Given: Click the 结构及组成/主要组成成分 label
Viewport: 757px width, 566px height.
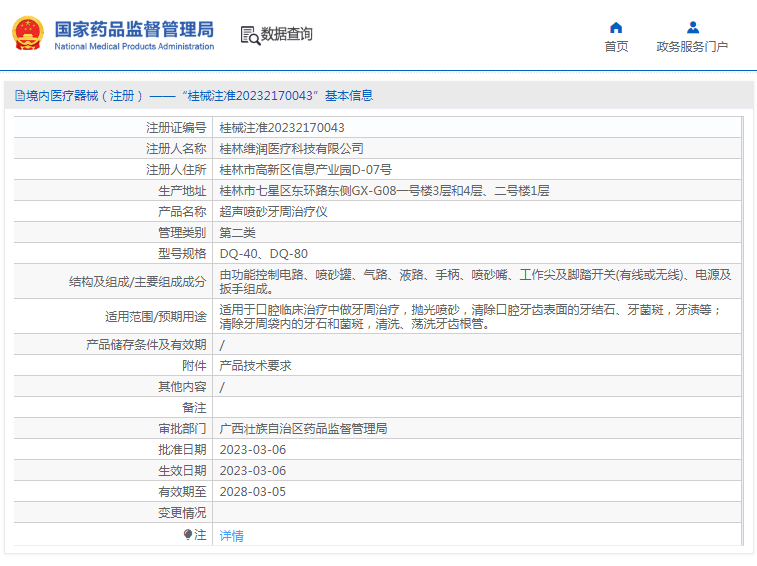Looking at the screenshot, I should pyautogui.click(x=138, y=282).
